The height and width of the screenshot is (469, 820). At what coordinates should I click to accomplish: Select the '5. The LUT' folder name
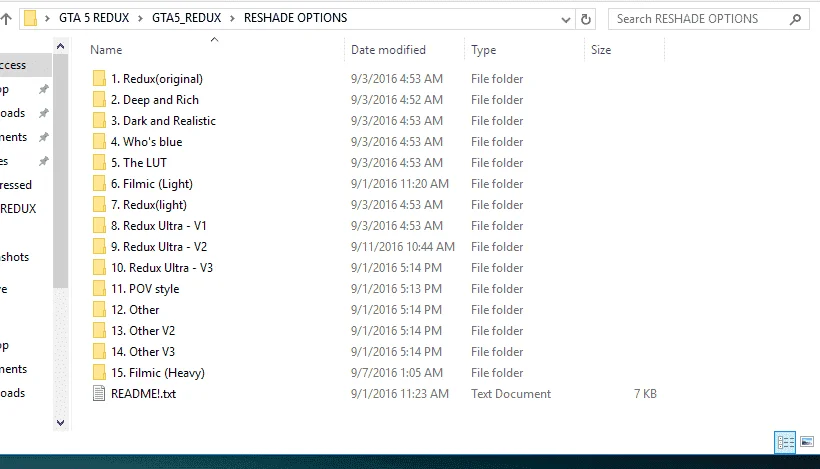coord(139,163)
